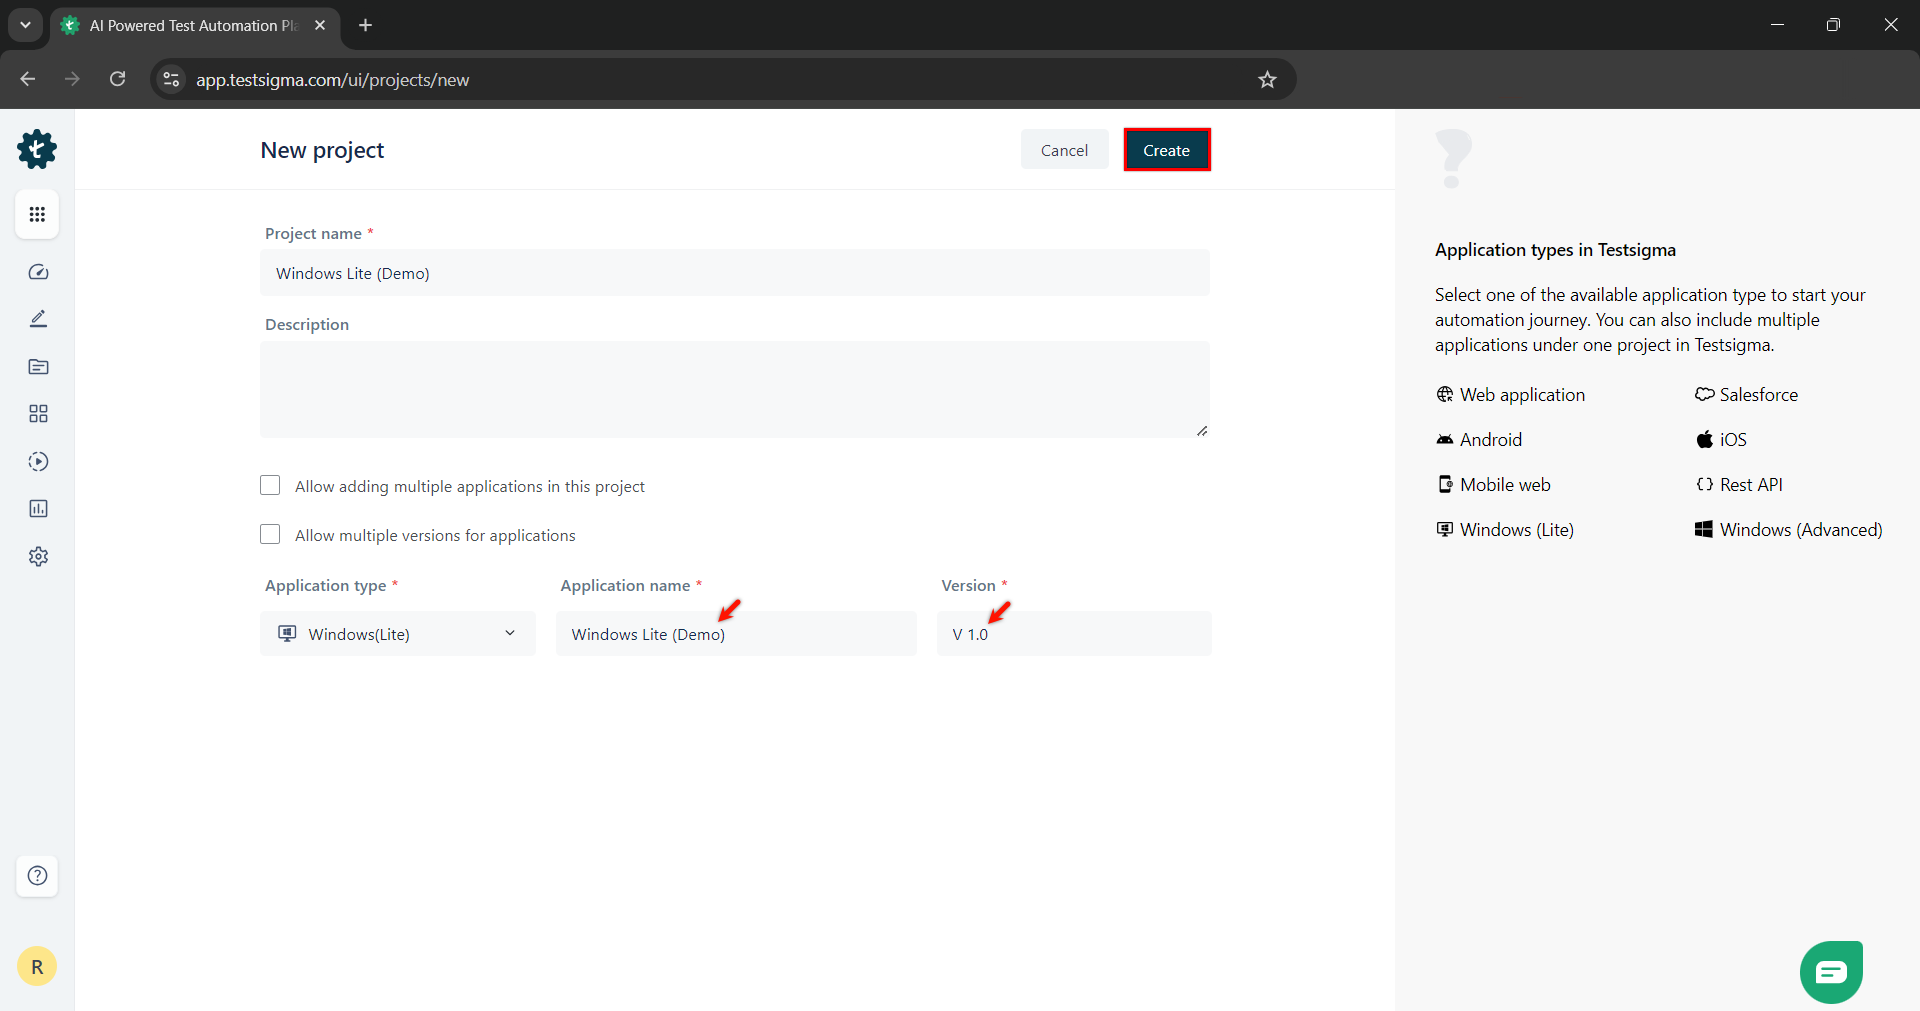Screen dimensions: 1920x1011
Task: Go back to the previous page
Action: pos(28,79)
